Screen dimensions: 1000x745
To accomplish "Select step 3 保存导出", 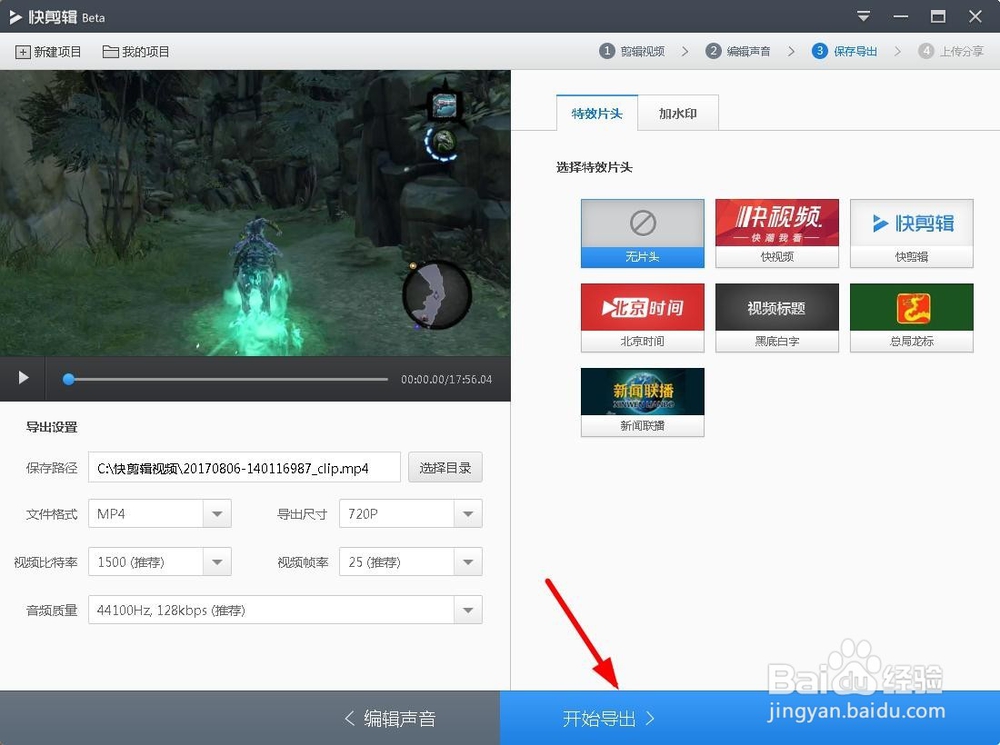I will click(x=844, y=51).
